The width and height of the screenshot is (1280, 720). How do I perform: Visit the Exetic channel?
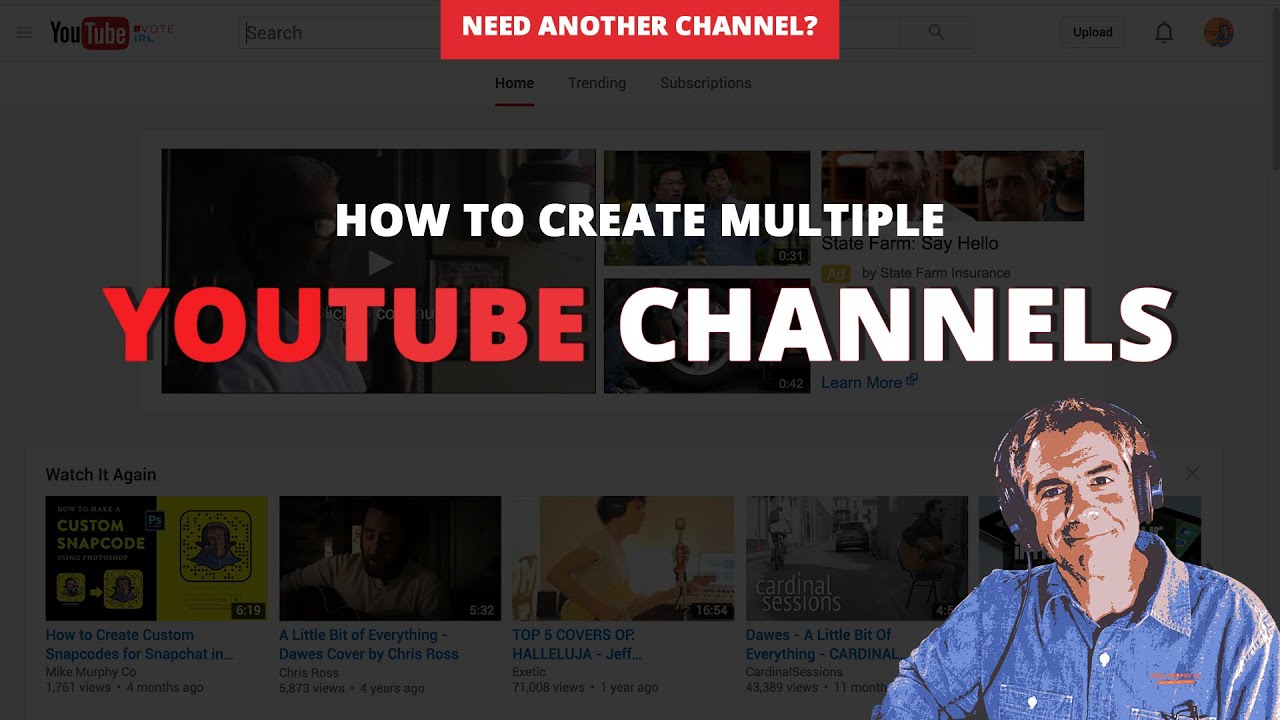pyautogui.click(x=531, y=672)
